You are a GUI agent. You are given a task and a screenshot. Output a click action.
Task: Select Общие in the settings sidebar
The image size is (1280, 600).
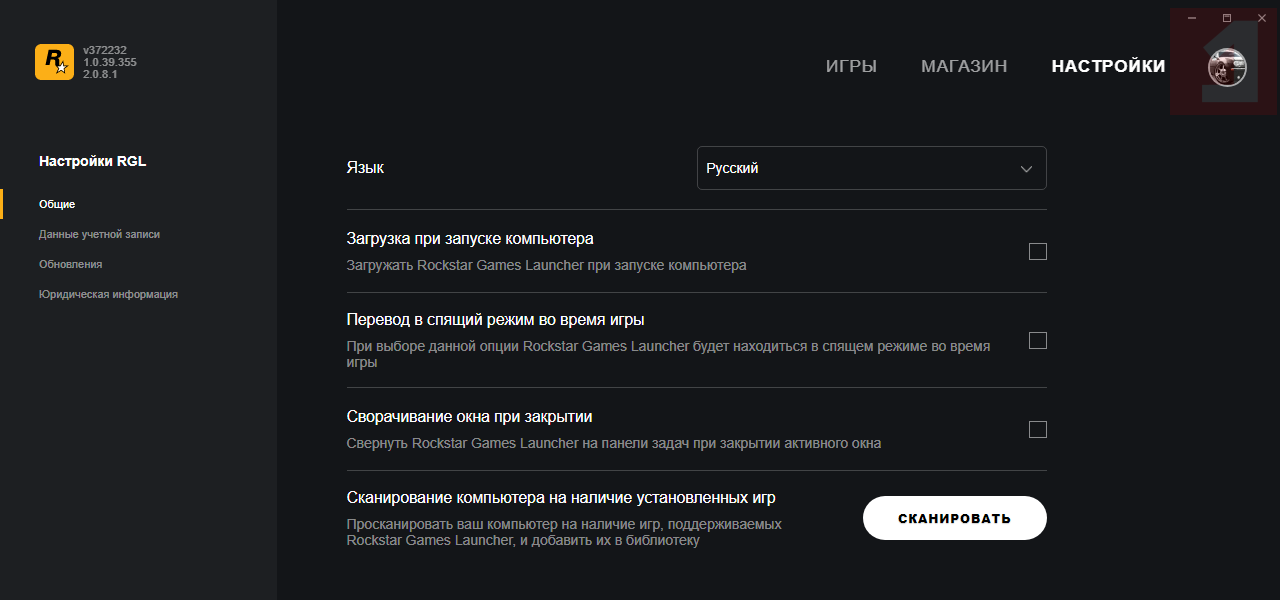click(57, 204)
